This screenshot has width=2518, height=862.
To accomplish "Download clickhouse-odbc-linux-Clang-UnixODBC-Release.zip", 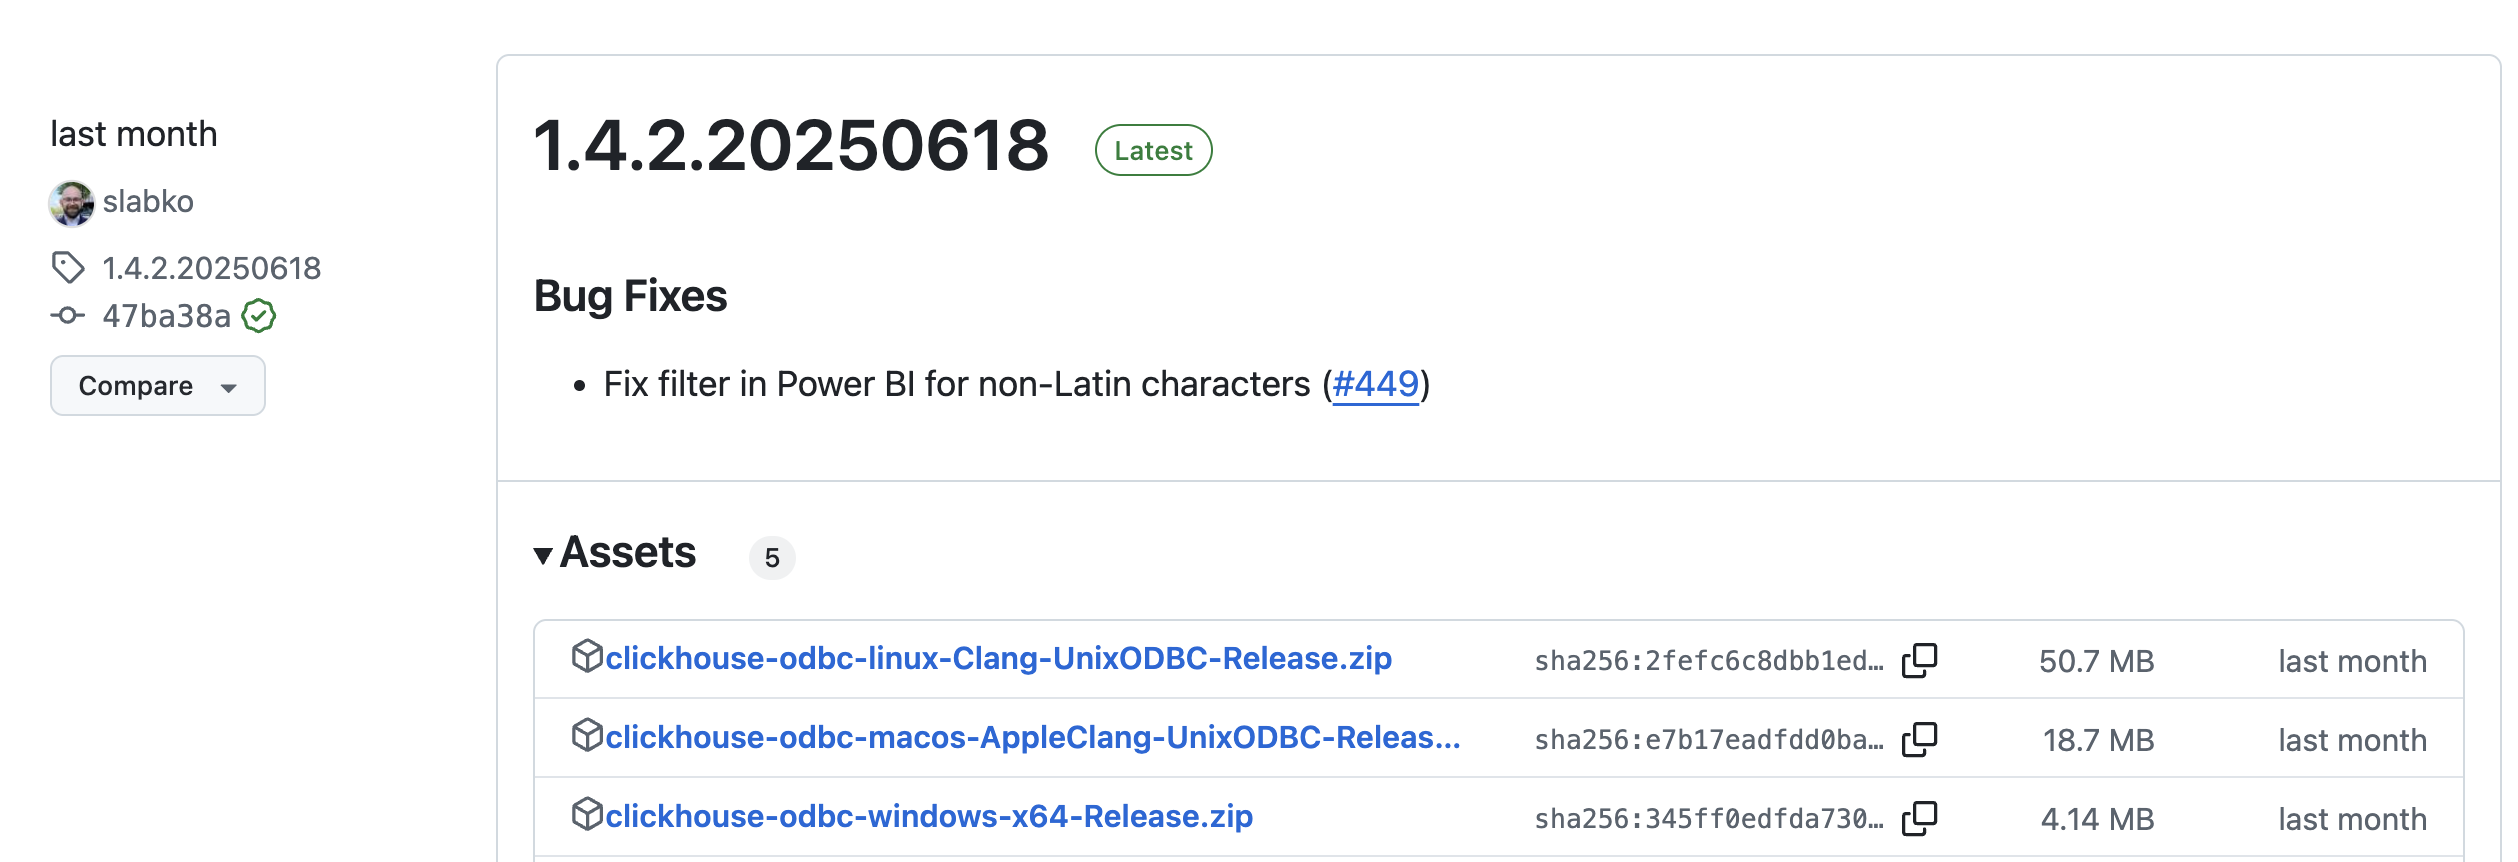I will 998,659.
